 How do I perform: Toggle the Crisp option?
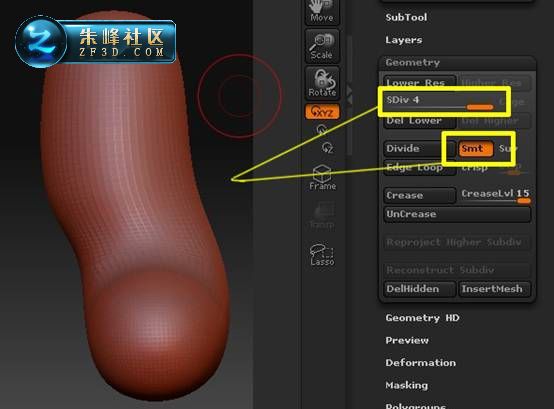coord(475,167)
